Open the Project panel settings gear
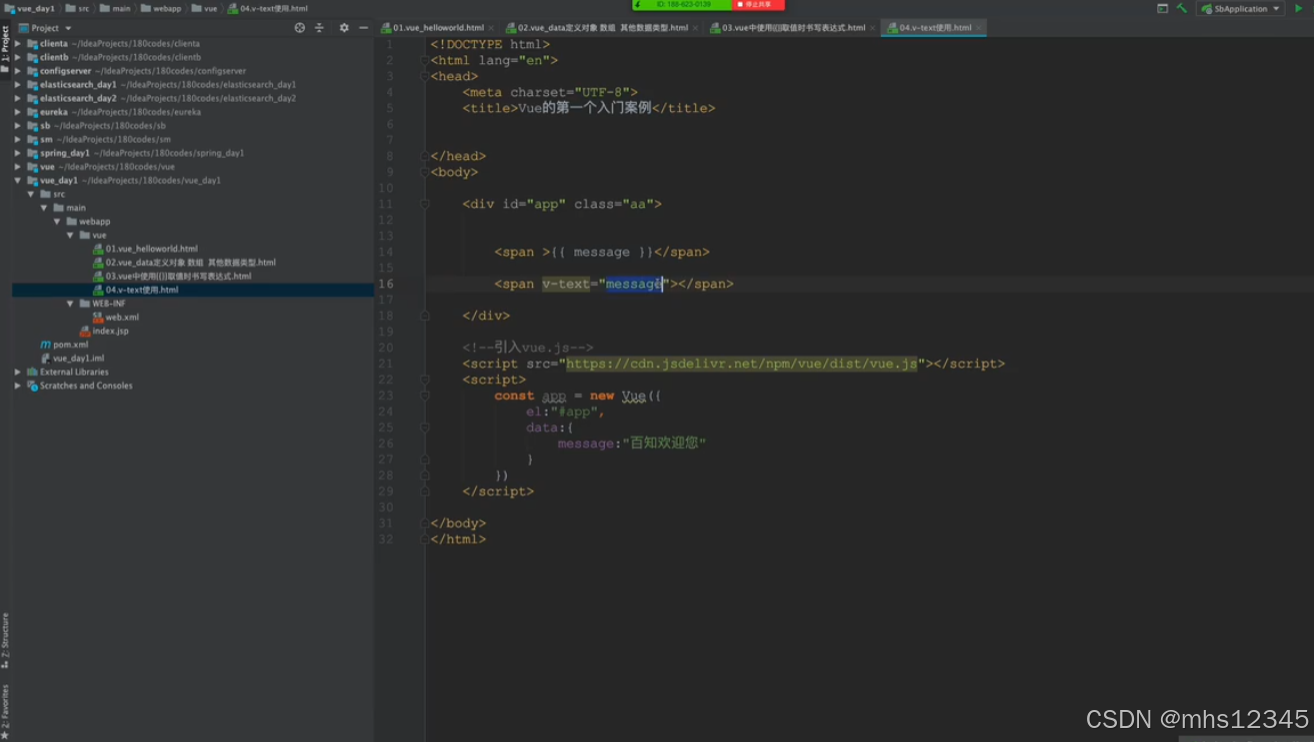Image resolution: width=1314 pixels, height=742 pixels. (344, 28)
